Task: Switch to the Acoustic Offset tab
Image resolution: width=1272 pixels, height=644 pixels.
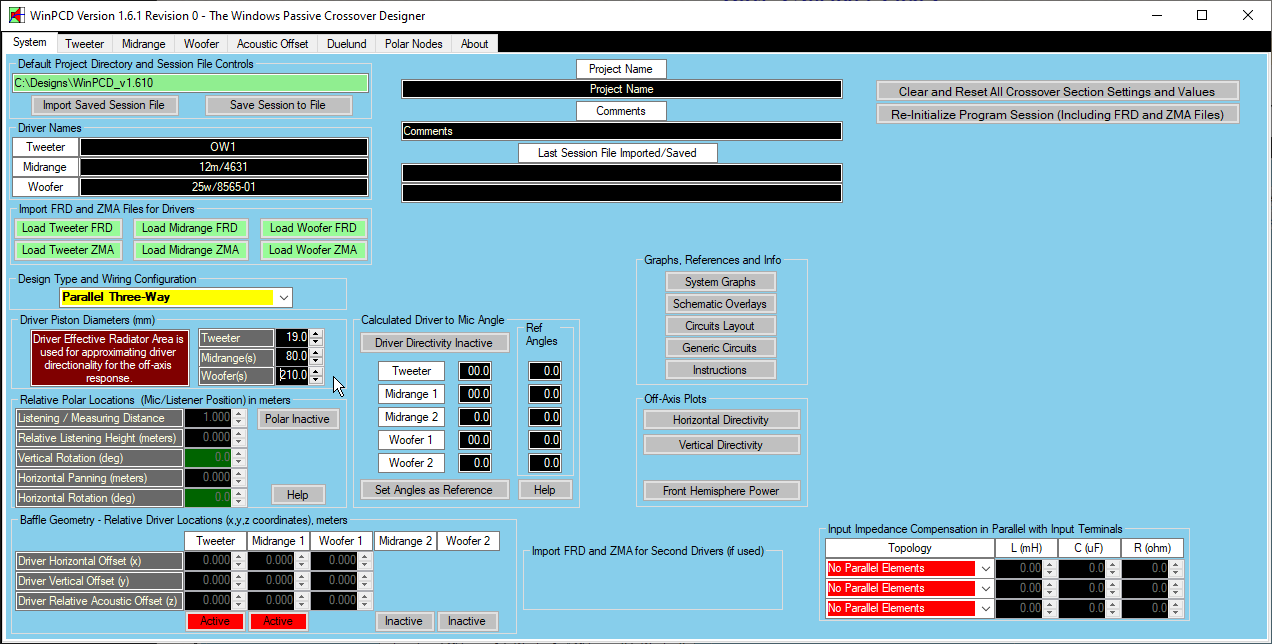Action: point(272,44)
